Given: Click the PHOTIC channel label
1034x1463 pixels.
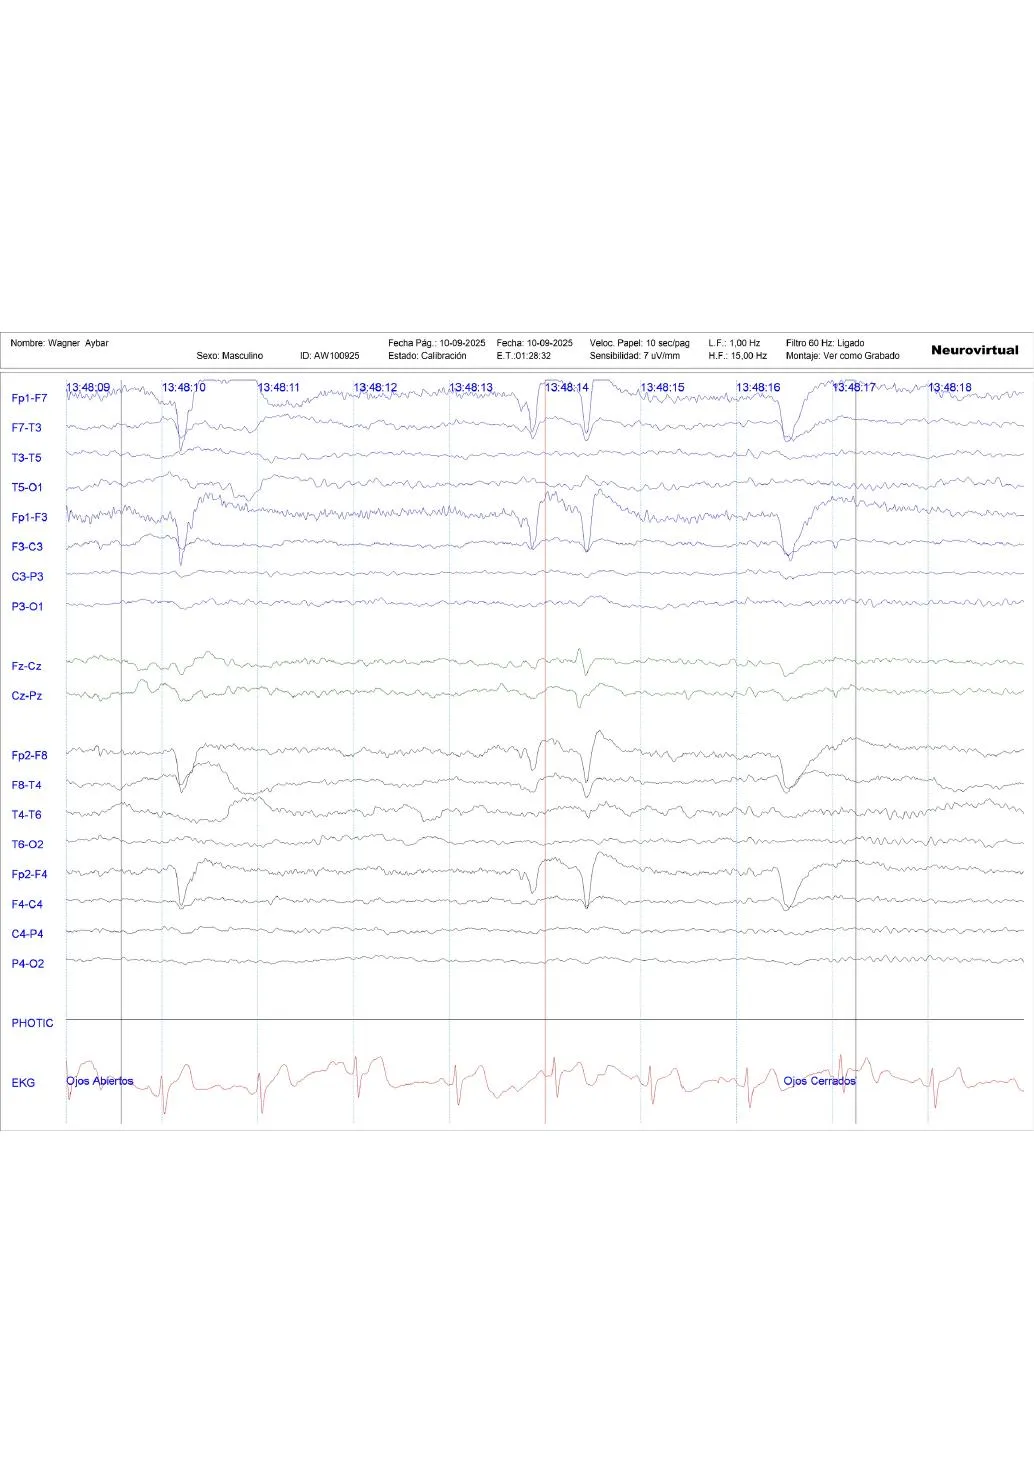Looking at the screenshot, I should pos(32,1023).
